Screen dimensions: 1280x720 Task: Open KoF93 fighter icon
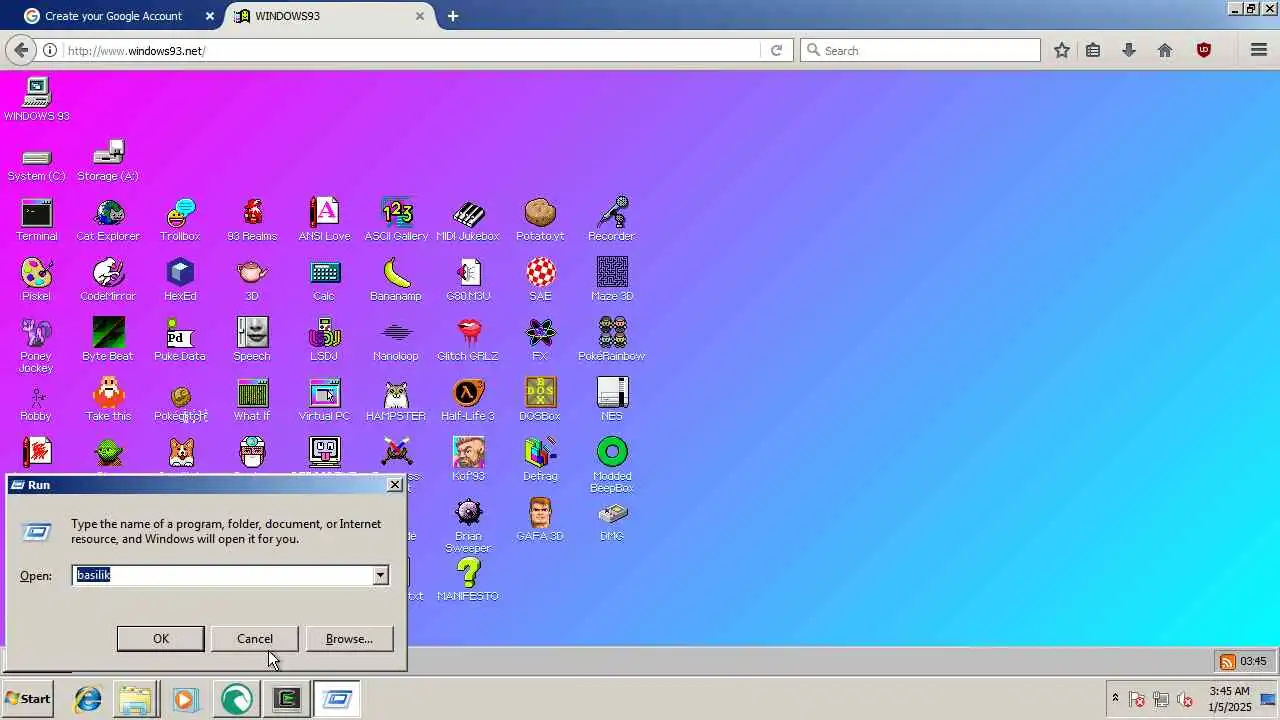pos(468,460)
